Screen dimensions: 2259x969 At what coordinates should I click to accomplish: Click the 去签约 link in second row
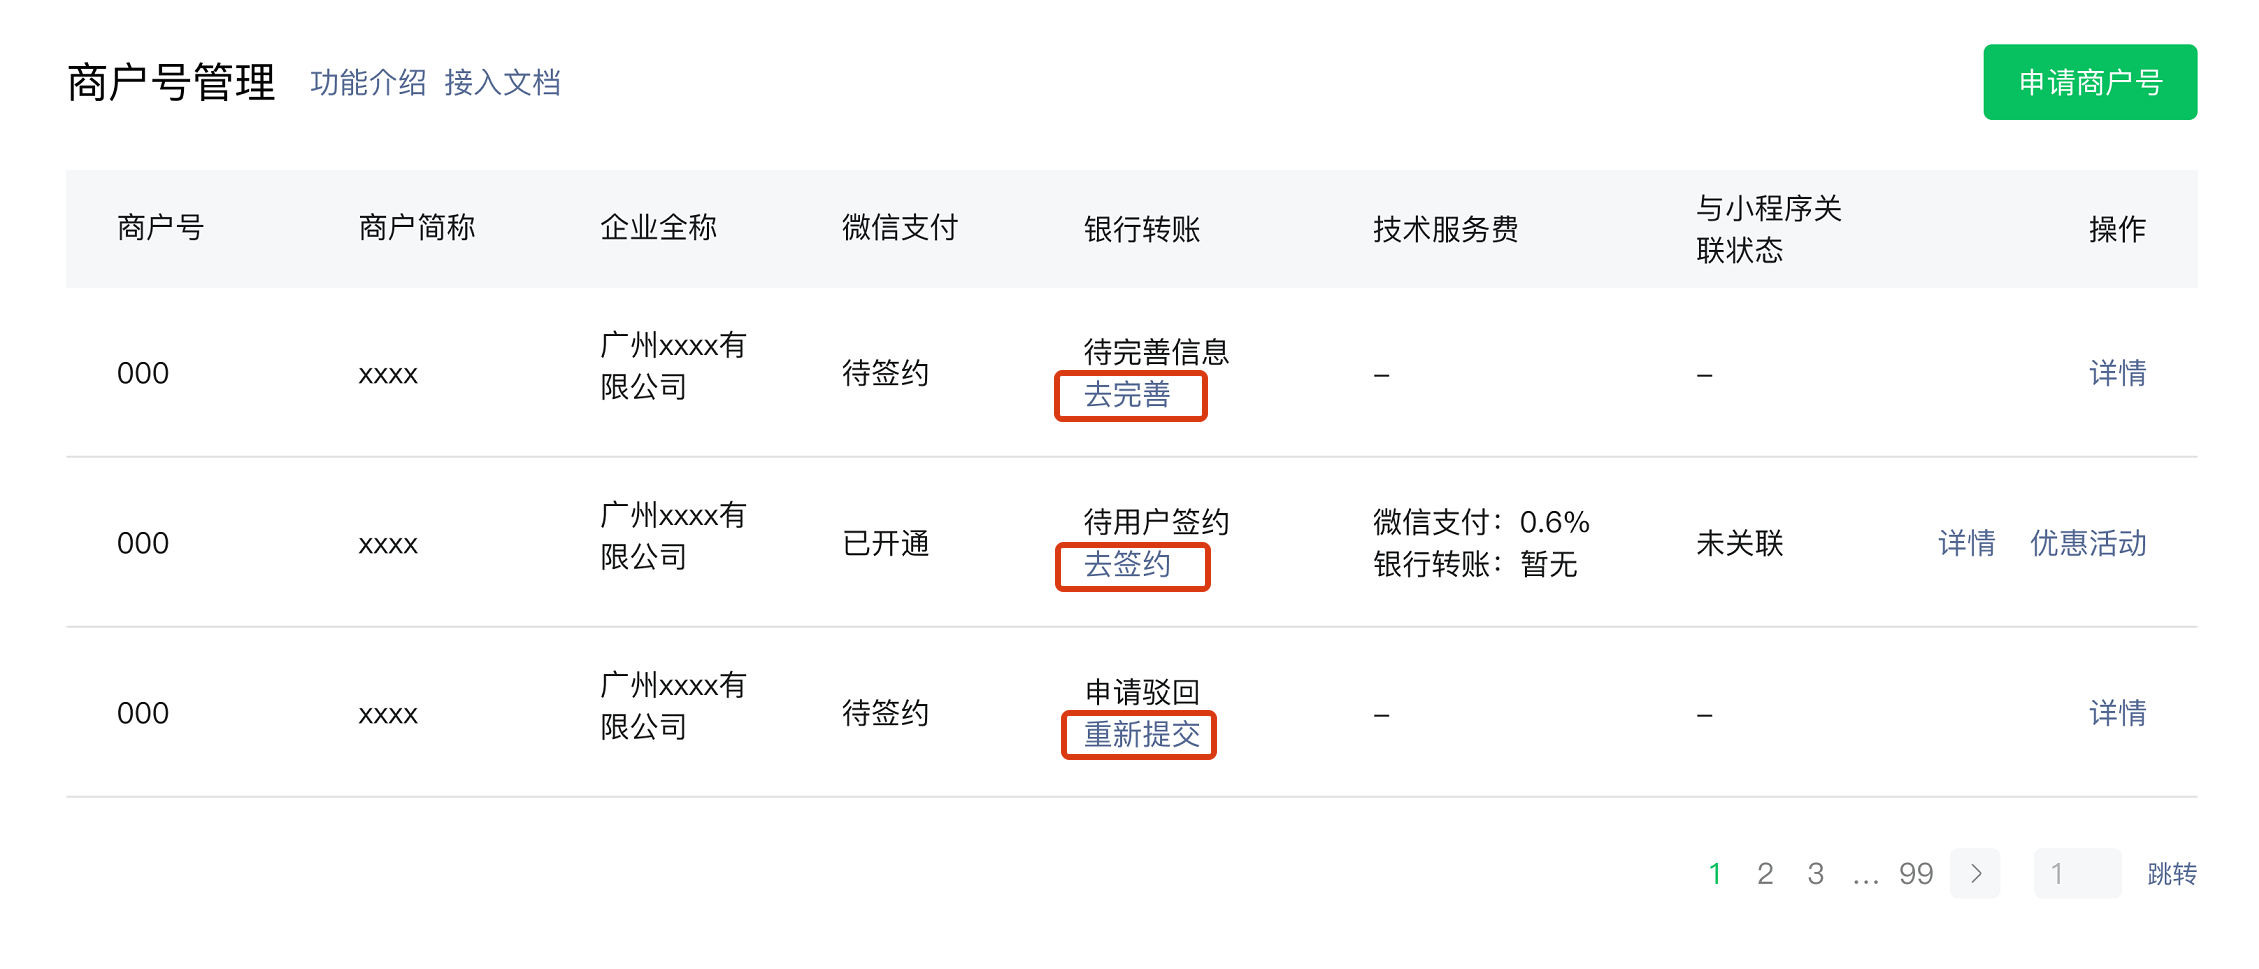click(1127, 565)
